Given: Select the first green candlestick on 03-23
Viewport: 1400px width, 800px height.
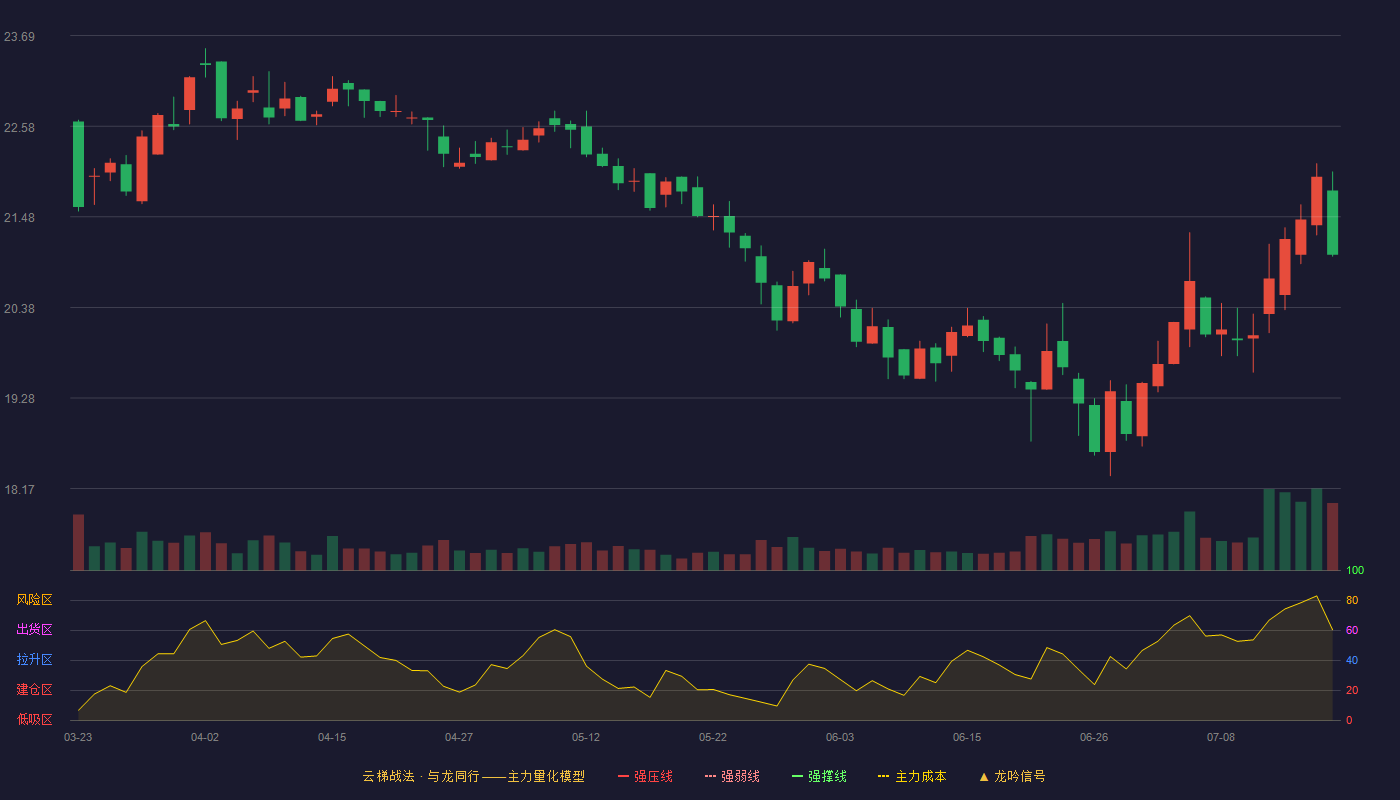Looking at the screenshot, I should tap(78, 165).
